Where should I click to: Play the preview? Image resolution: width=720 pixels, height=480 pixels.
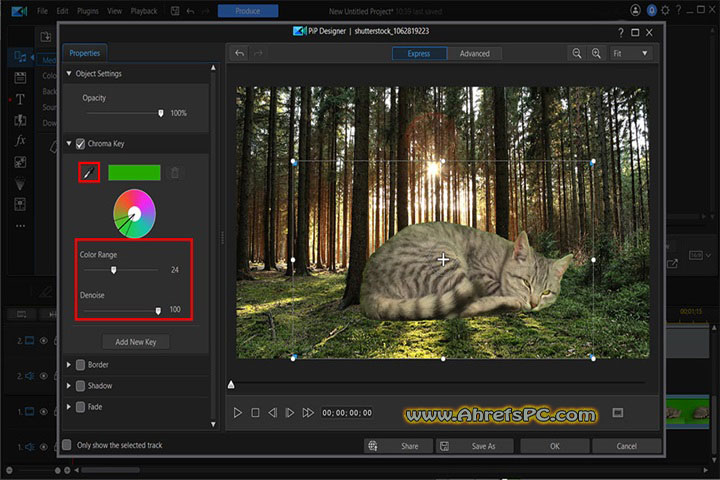pos(237,412)
